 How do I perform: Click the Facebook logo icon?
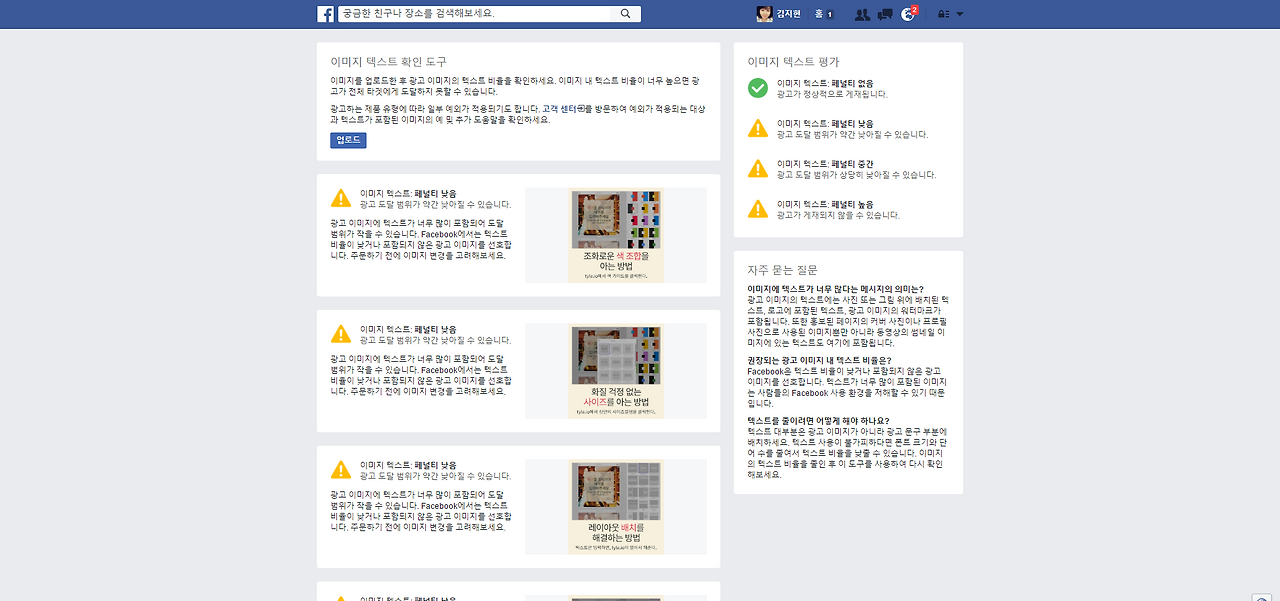click(324, 13)
